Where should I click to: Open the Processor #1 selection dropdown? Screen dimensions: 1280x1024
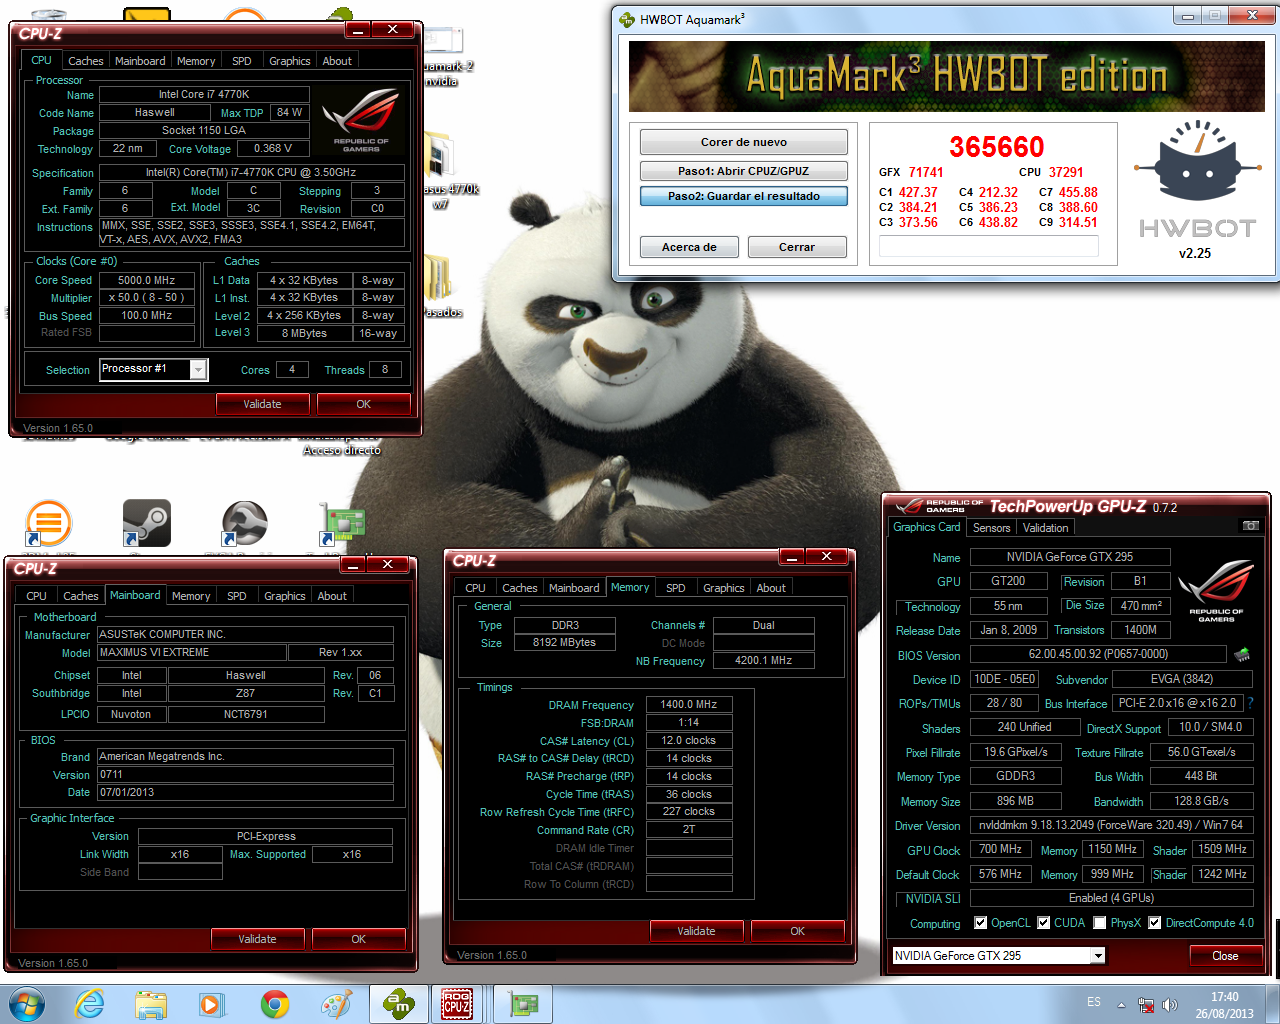click(198, 370)
